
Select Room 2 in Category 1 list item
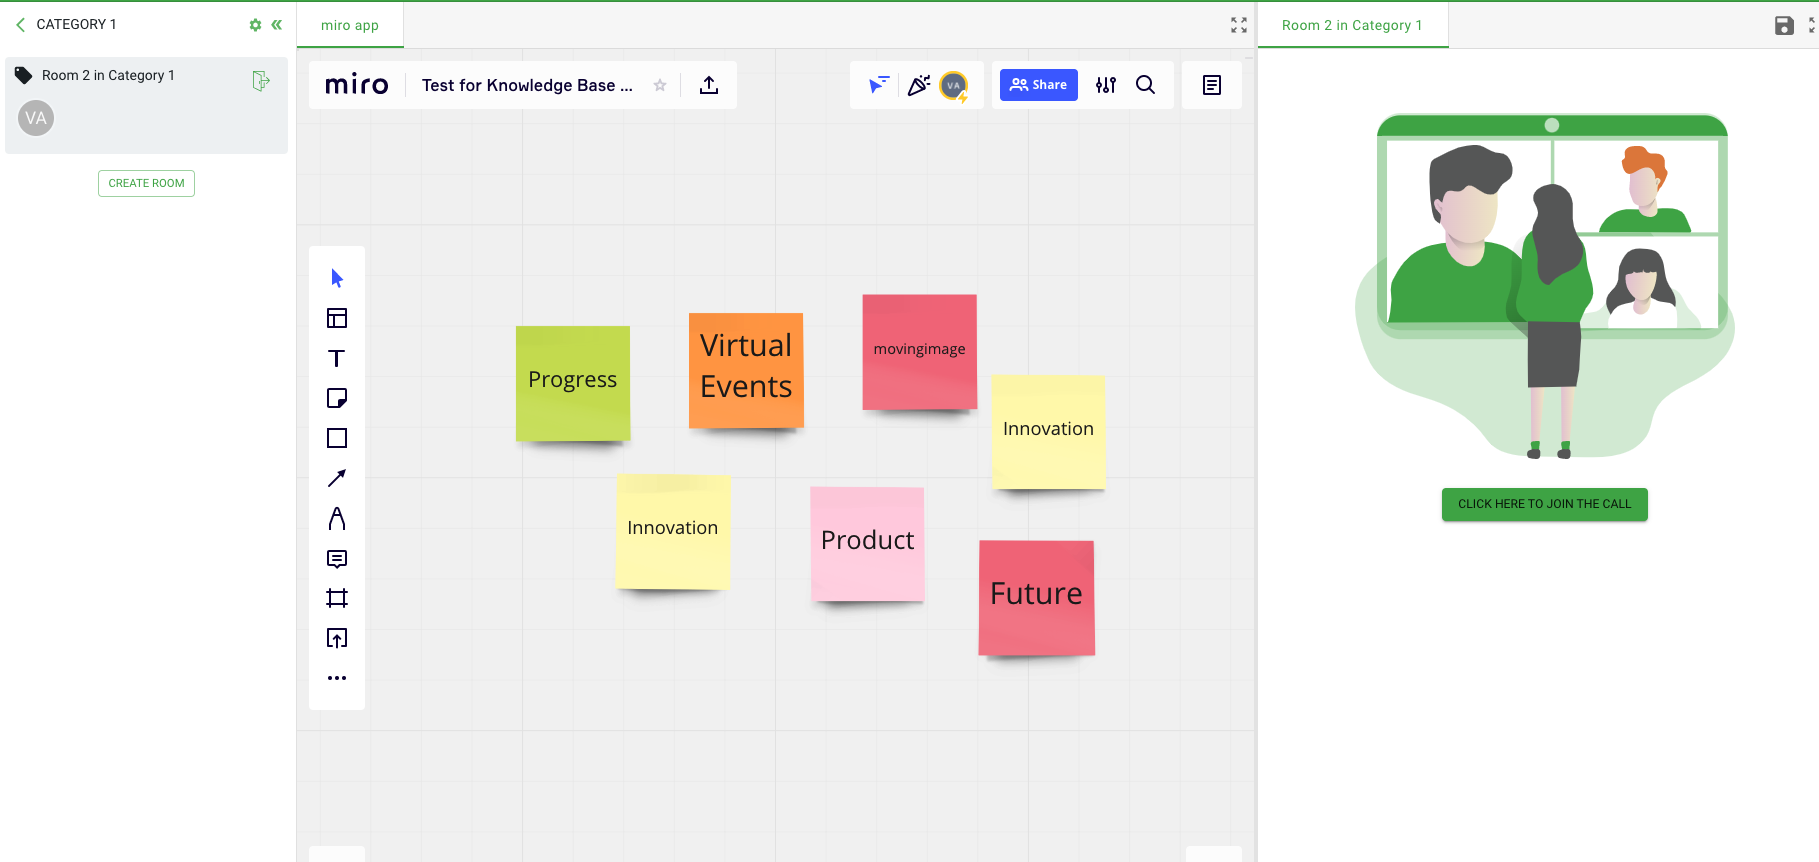click(x=146, y=105)
